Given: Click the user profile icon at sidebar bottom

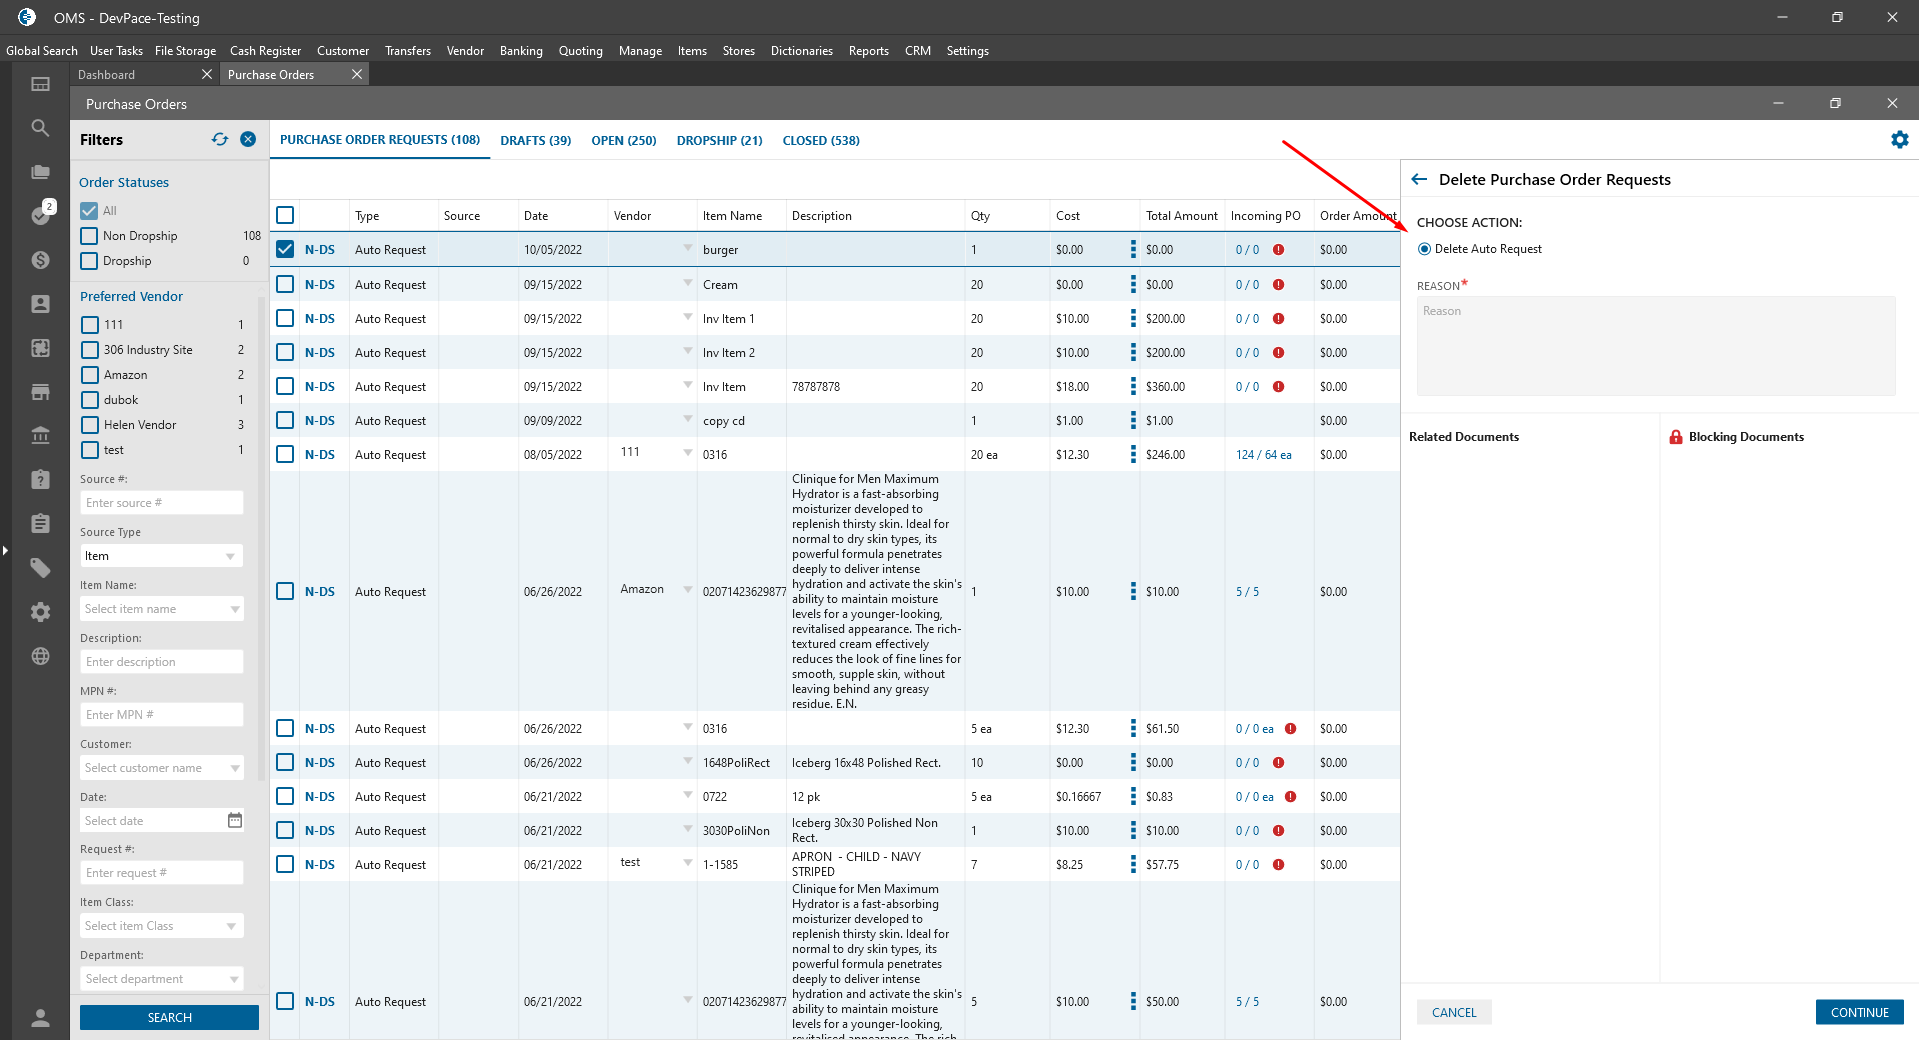Looking at the screenshot, I should (40, 1018).
